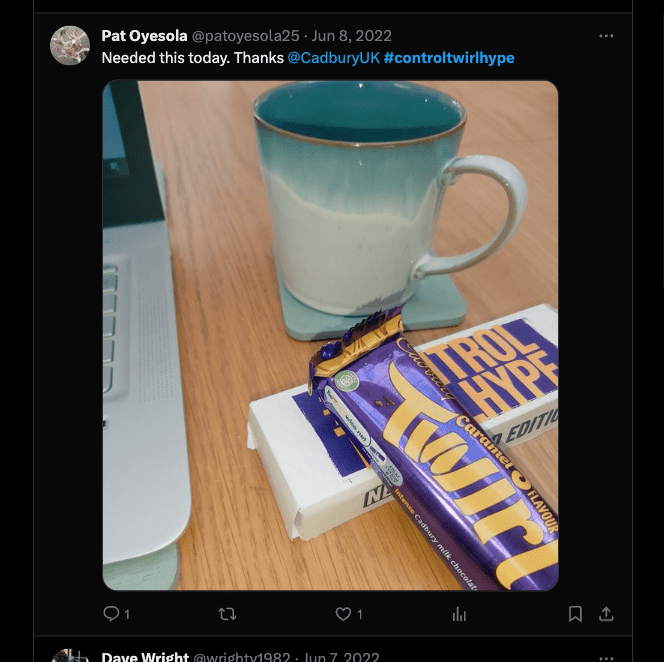Reply to Pat Oyesola's tweet
664x662 pixels.
point(112,613)
